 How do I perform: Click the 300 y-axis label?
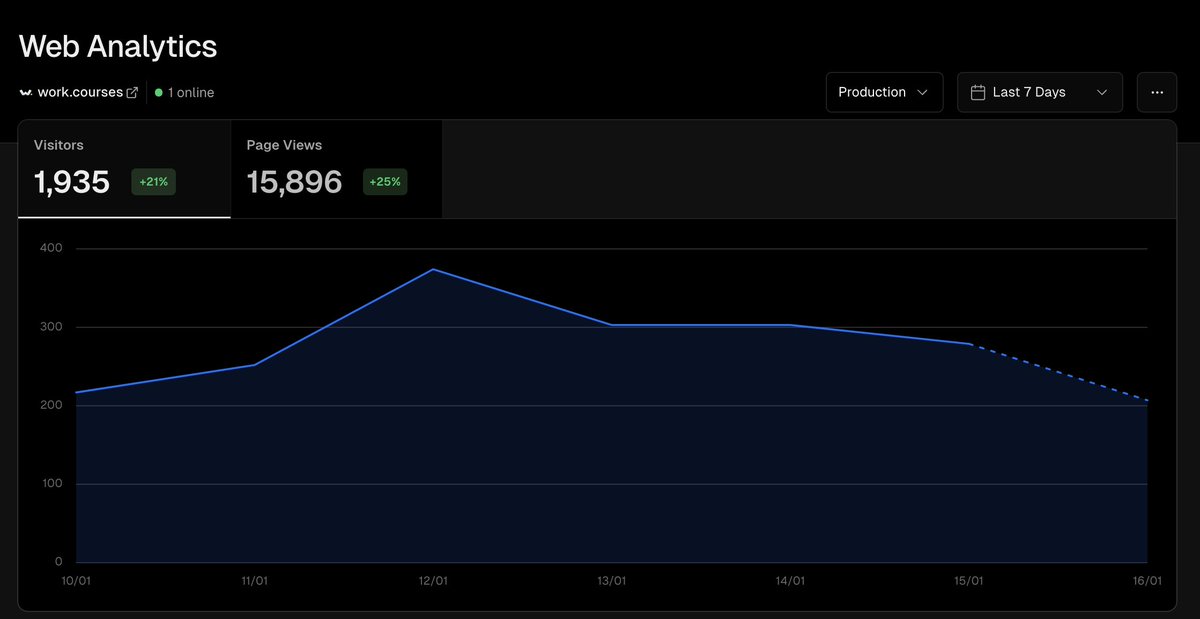[x=51, y=327]
